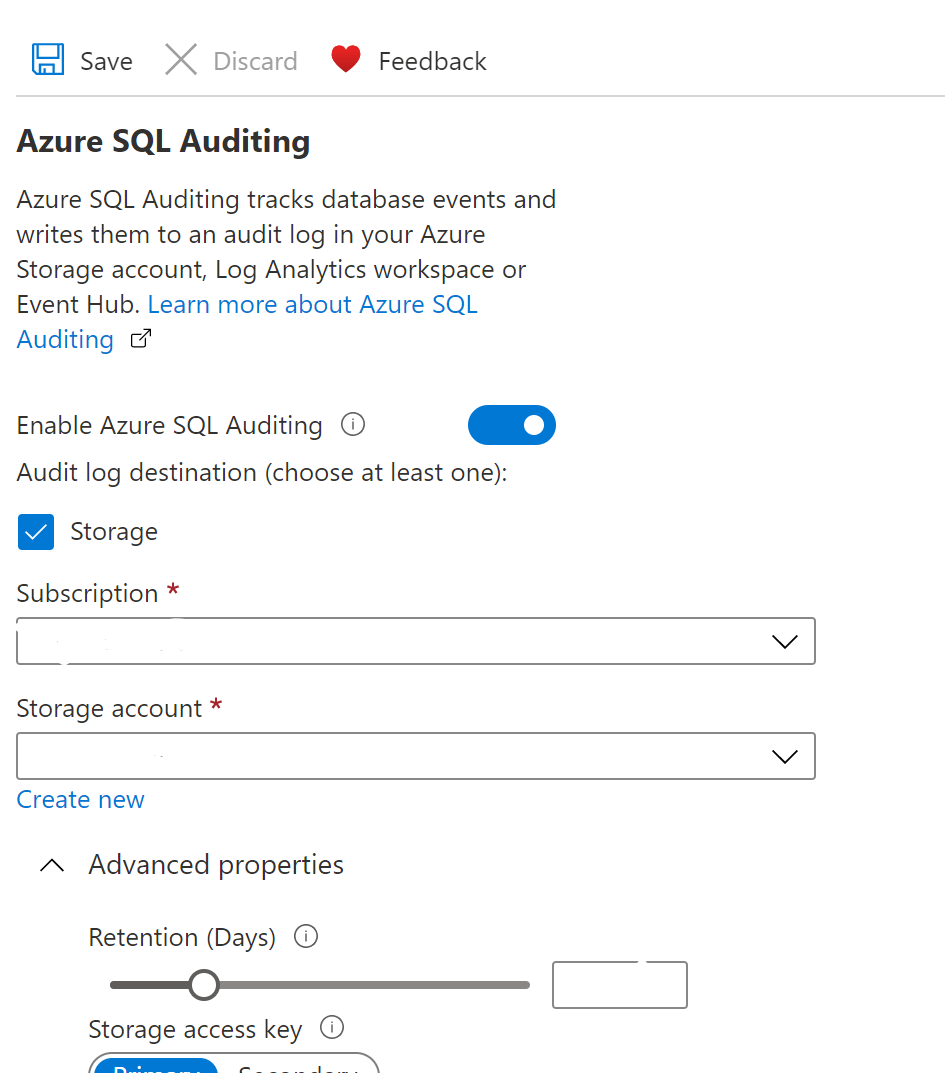The image size is (945, 1073).
Task: Click the Retention days number input box
Action: click(x=619, y=985)
